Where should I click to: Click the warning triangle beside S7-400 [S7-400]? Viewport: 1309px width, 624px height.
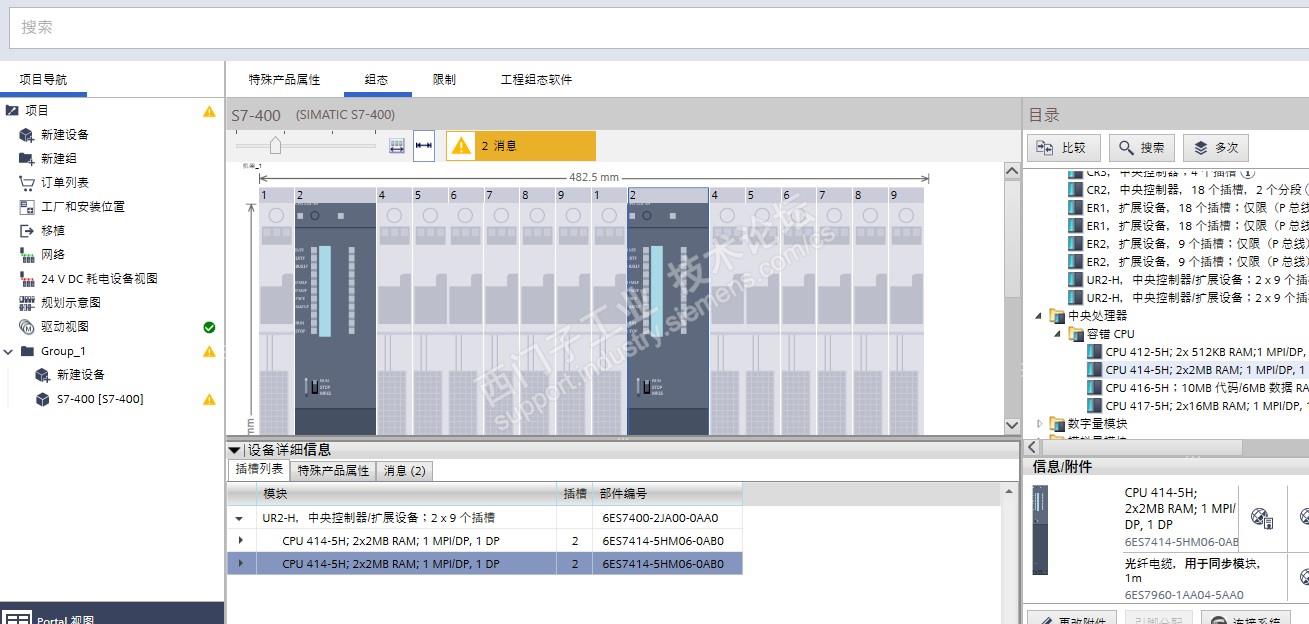[209, 399]
